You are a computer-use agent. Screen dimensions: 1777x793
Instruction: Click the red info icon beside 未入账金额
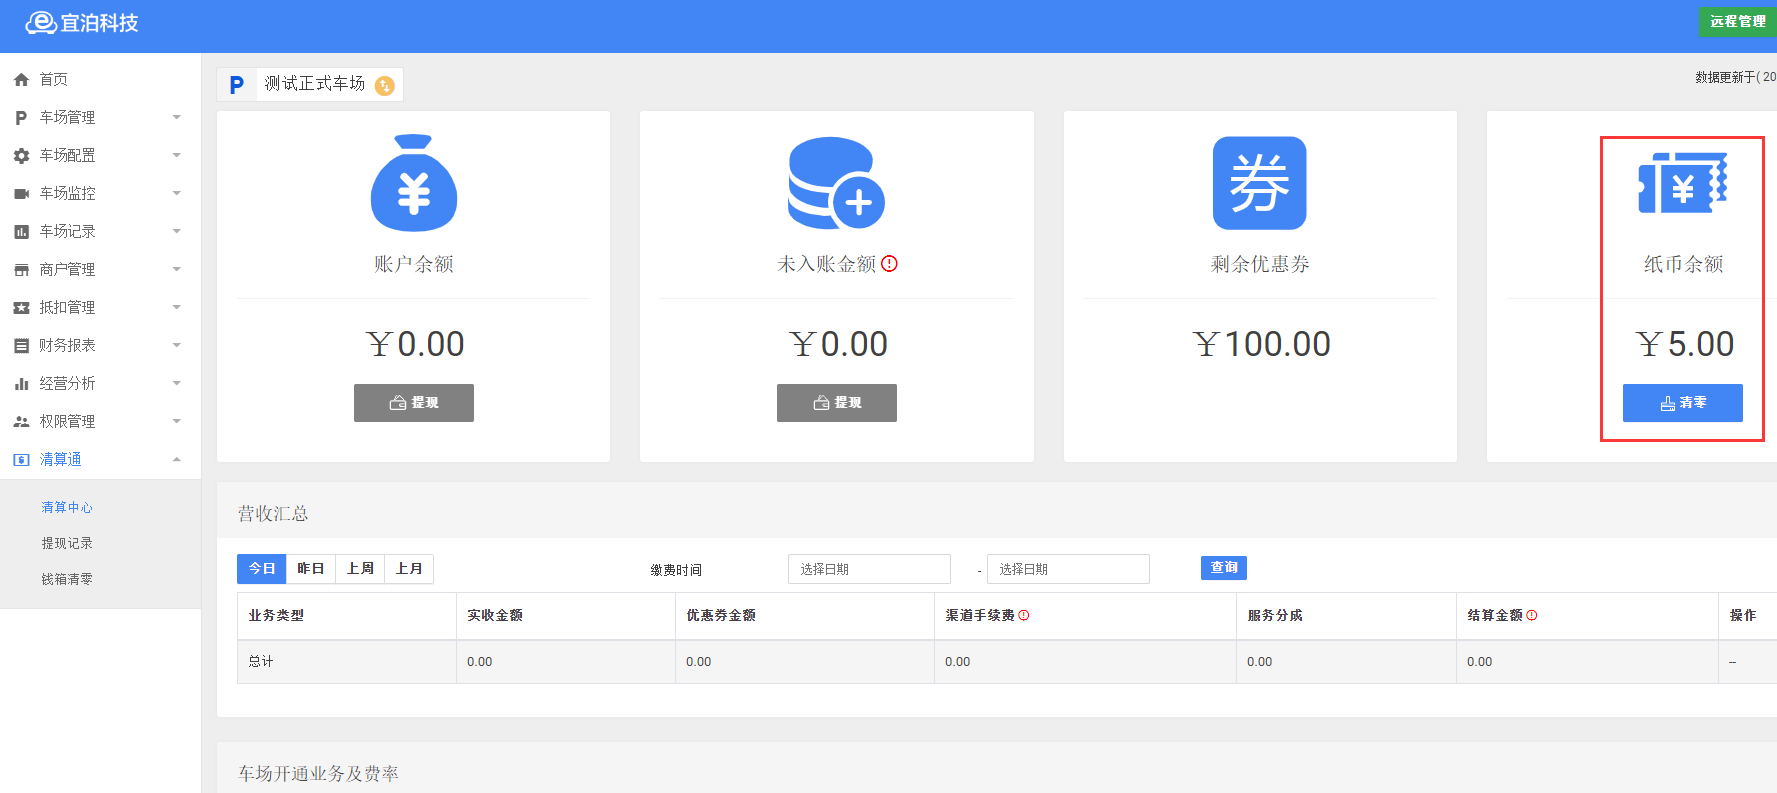[889, 264]
